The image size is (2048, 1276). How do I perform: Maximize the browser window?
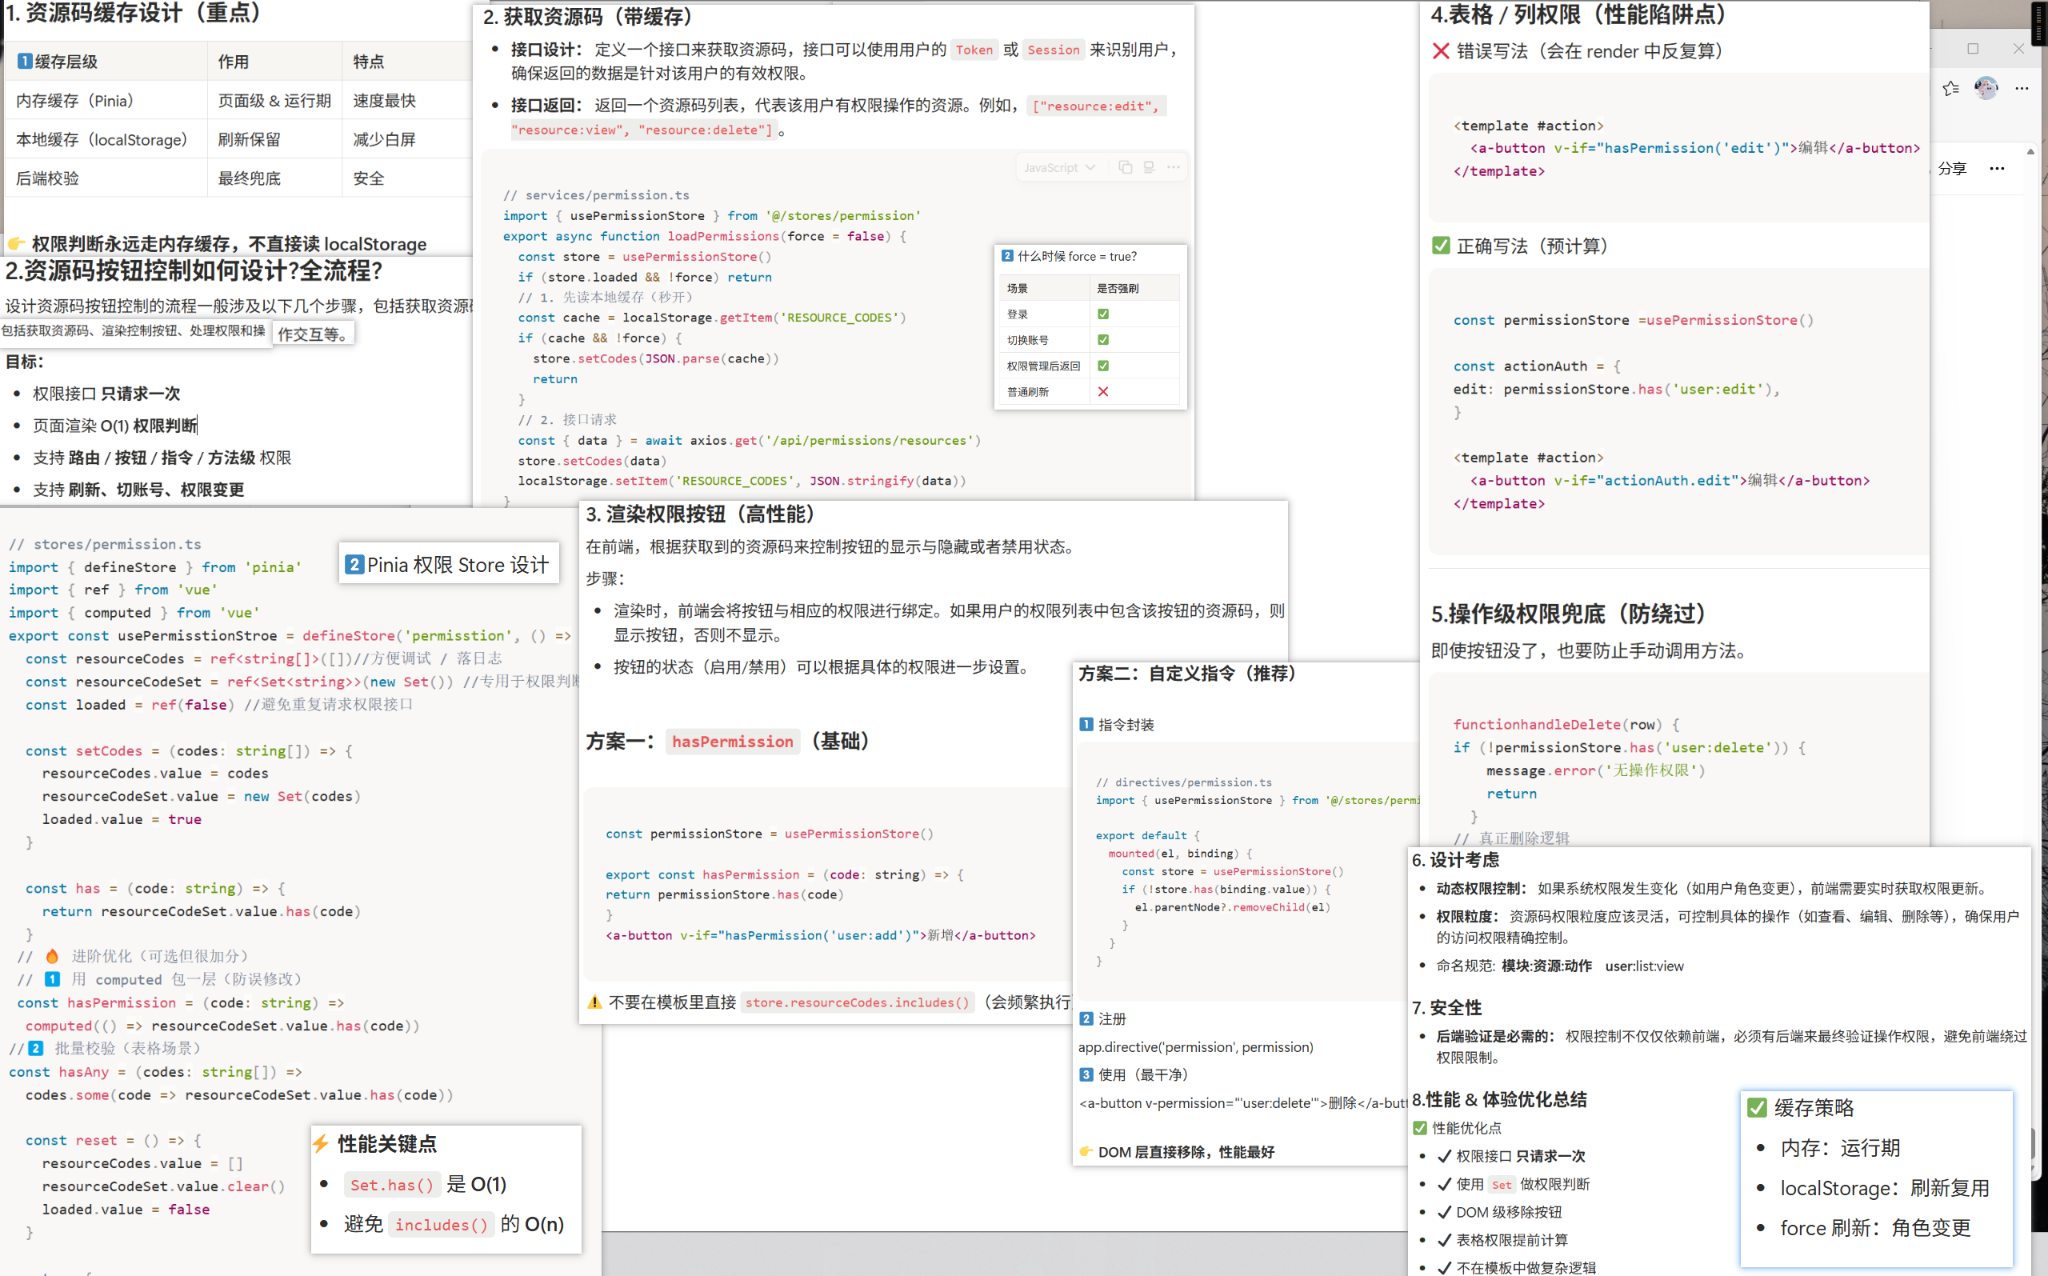point(1973,48)
